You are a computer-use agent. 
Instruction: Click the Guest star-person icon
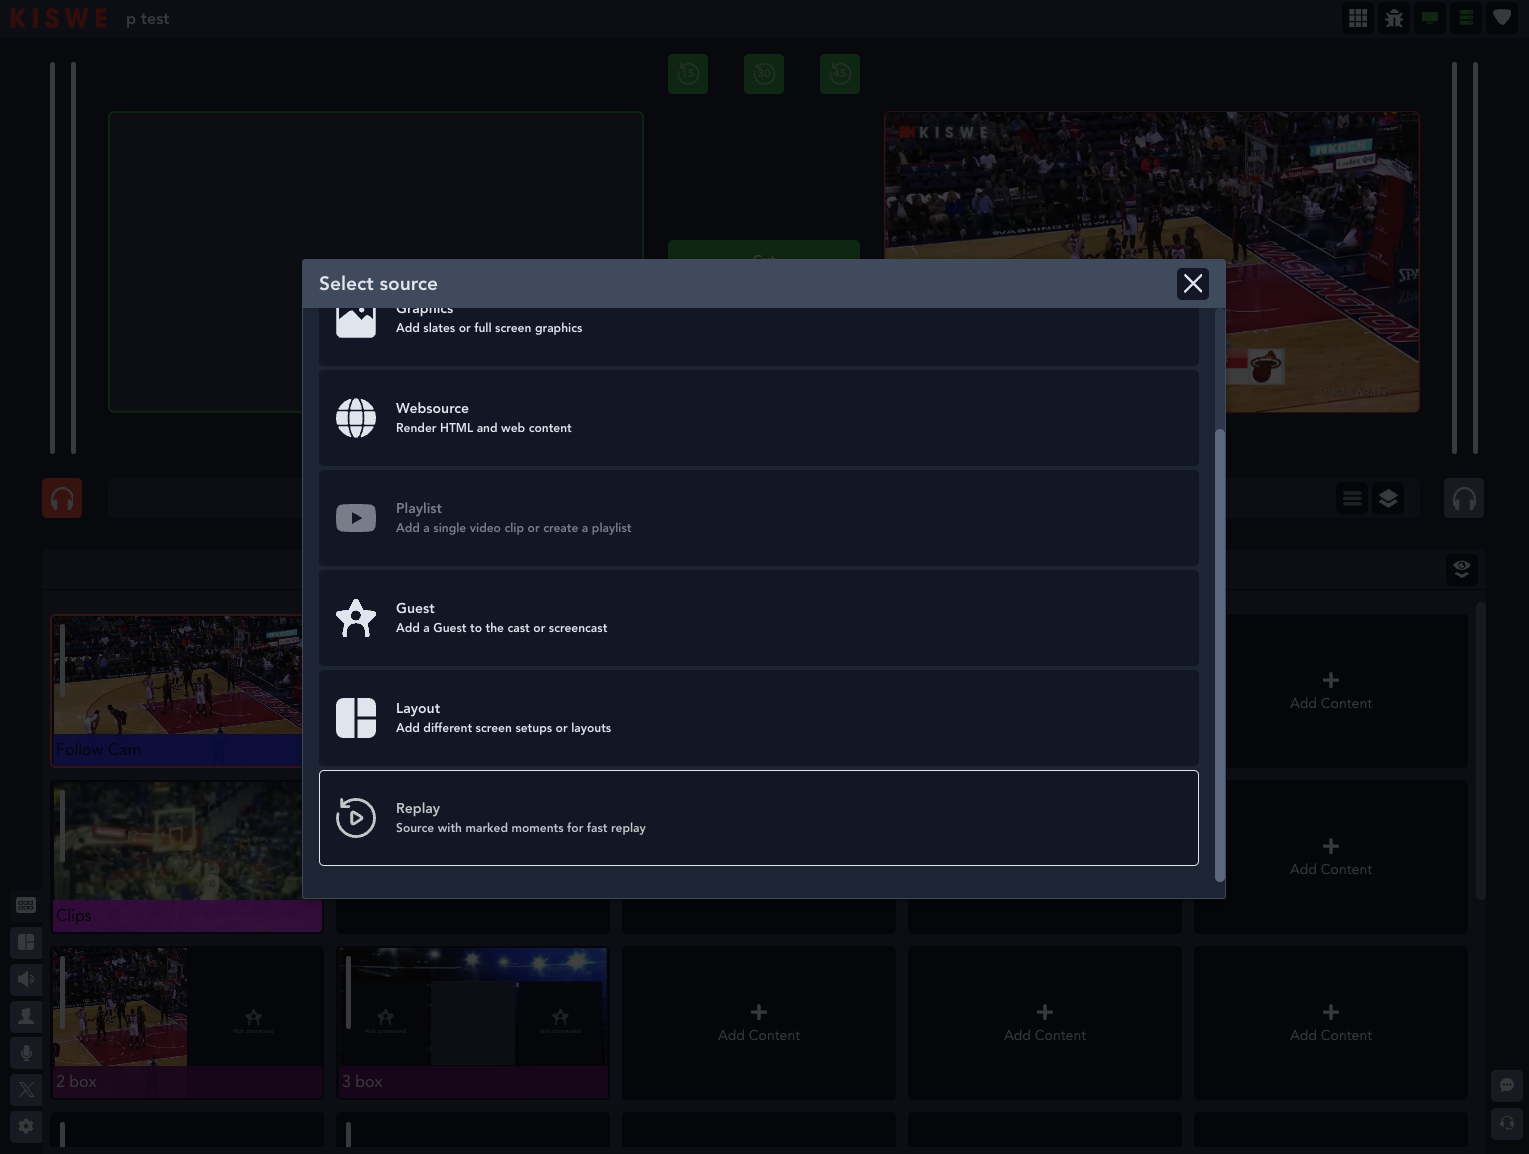[355, 617]
